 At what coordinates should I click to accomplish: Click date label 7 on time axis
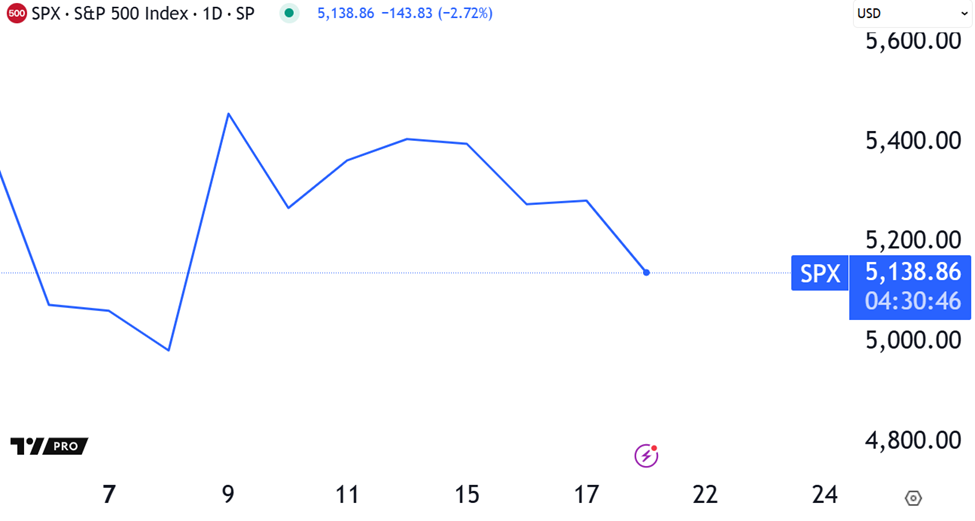pyautogui.click(x=109, y=494)
